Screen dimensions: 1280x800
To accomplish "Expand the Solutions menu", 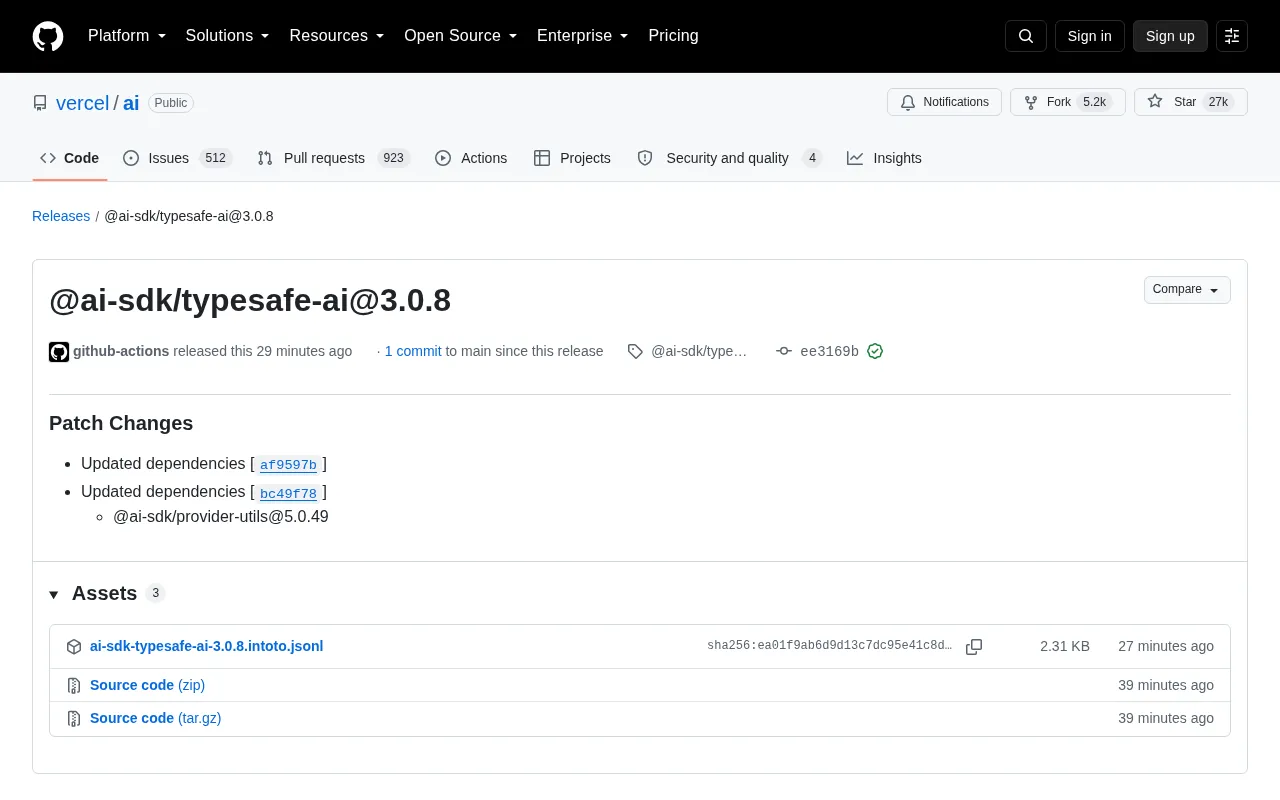I will [x=228, y=36].
